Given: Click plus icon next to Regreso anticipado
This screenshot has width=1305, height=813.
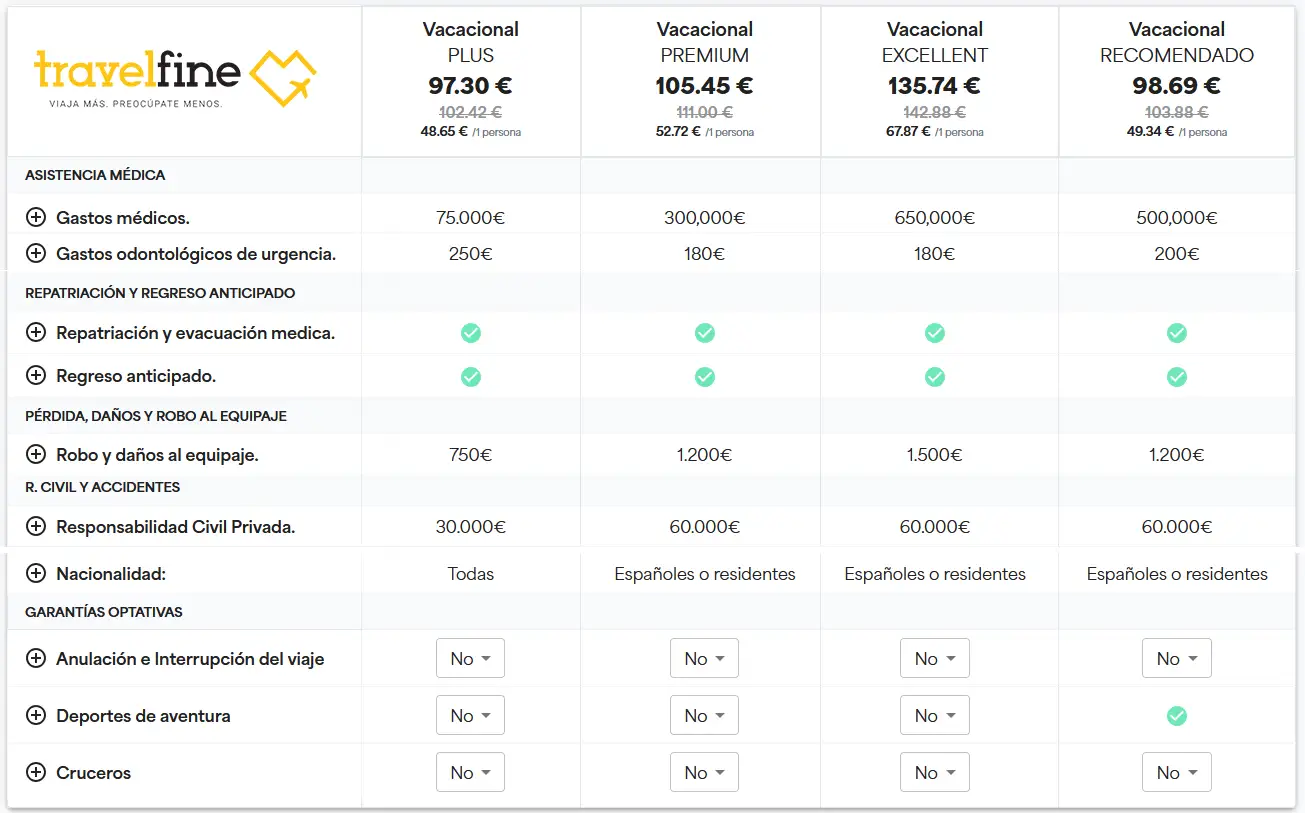Looking at the screenshot, I should click(x=36, y=377).
